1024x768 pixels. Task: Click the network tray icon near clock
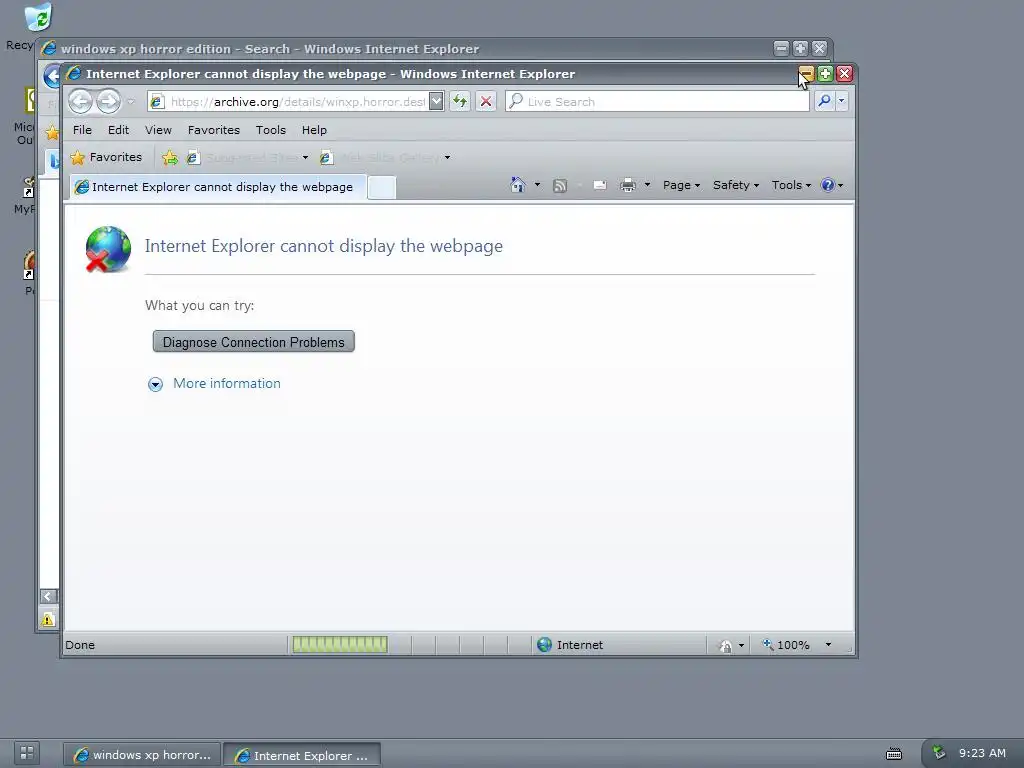939,752
